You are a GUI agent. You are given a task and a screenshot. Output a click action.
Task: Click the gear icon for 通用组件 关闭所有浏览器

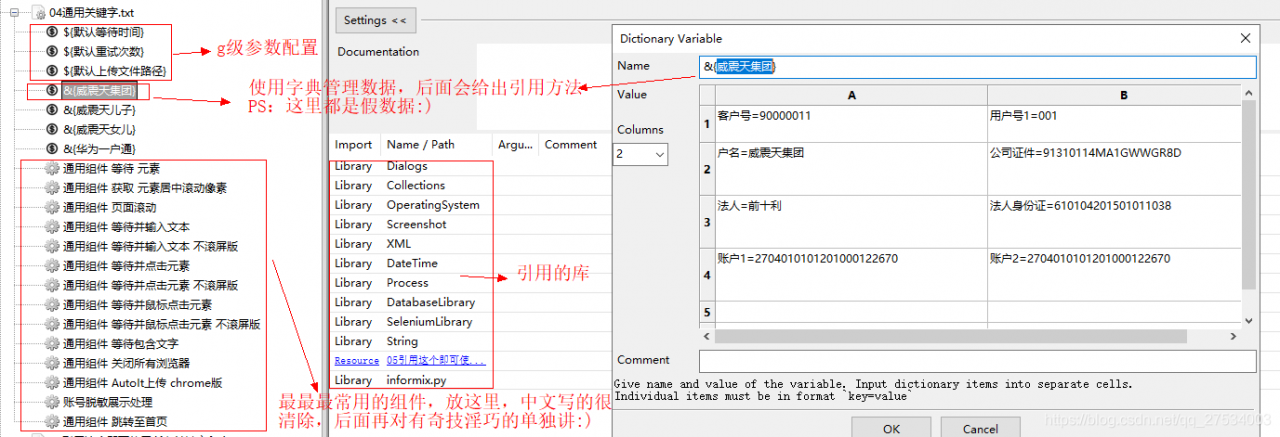pos(51,363)
